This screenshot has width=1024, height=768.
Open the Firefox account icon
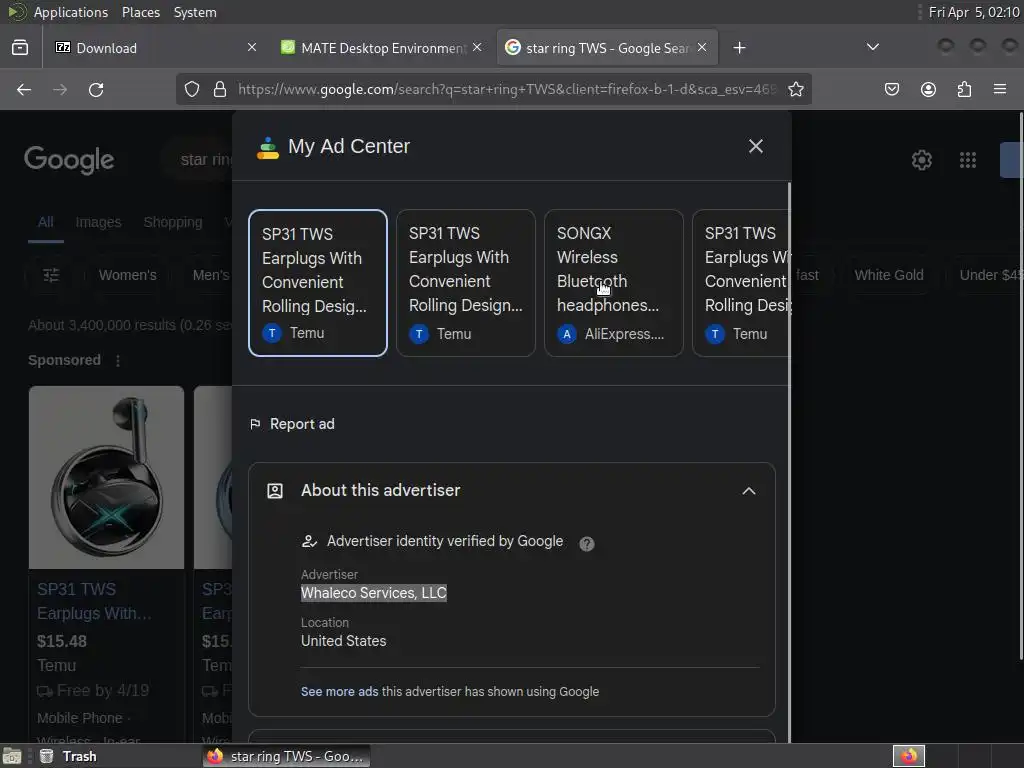click(x=928, y=89)
